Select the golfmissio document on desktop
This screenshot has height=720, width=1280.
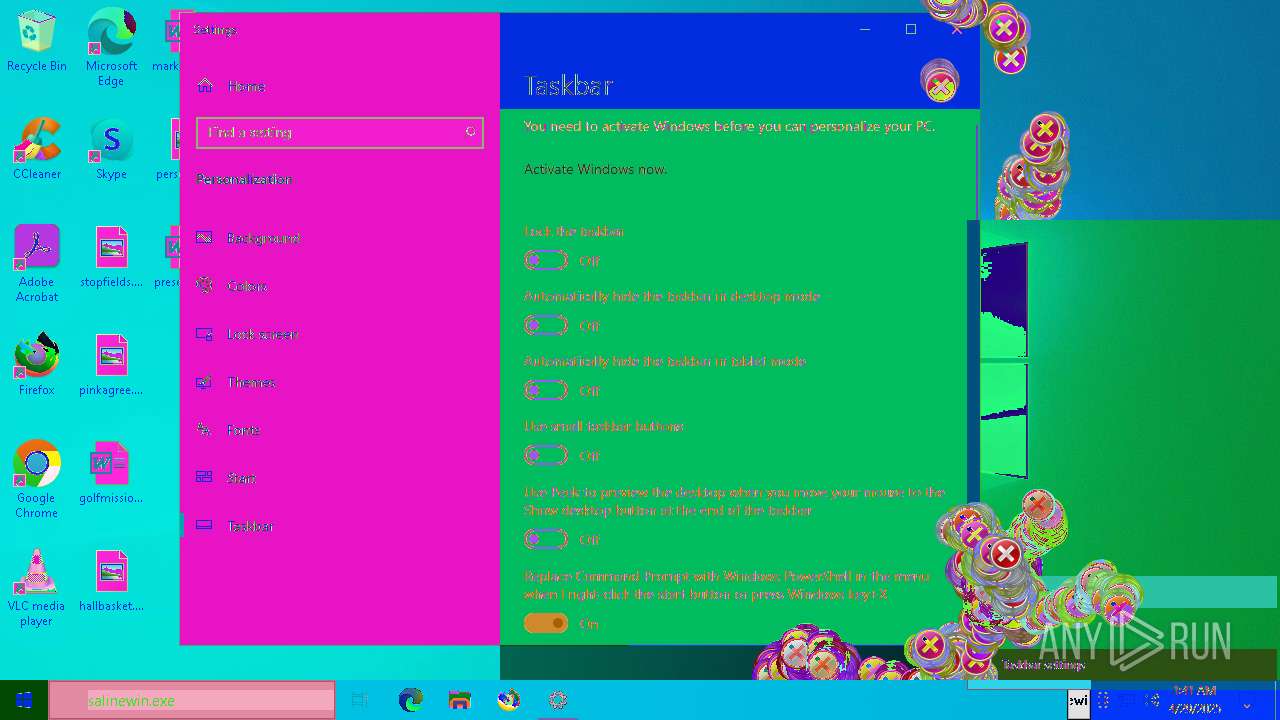click(x=111, y=473)
